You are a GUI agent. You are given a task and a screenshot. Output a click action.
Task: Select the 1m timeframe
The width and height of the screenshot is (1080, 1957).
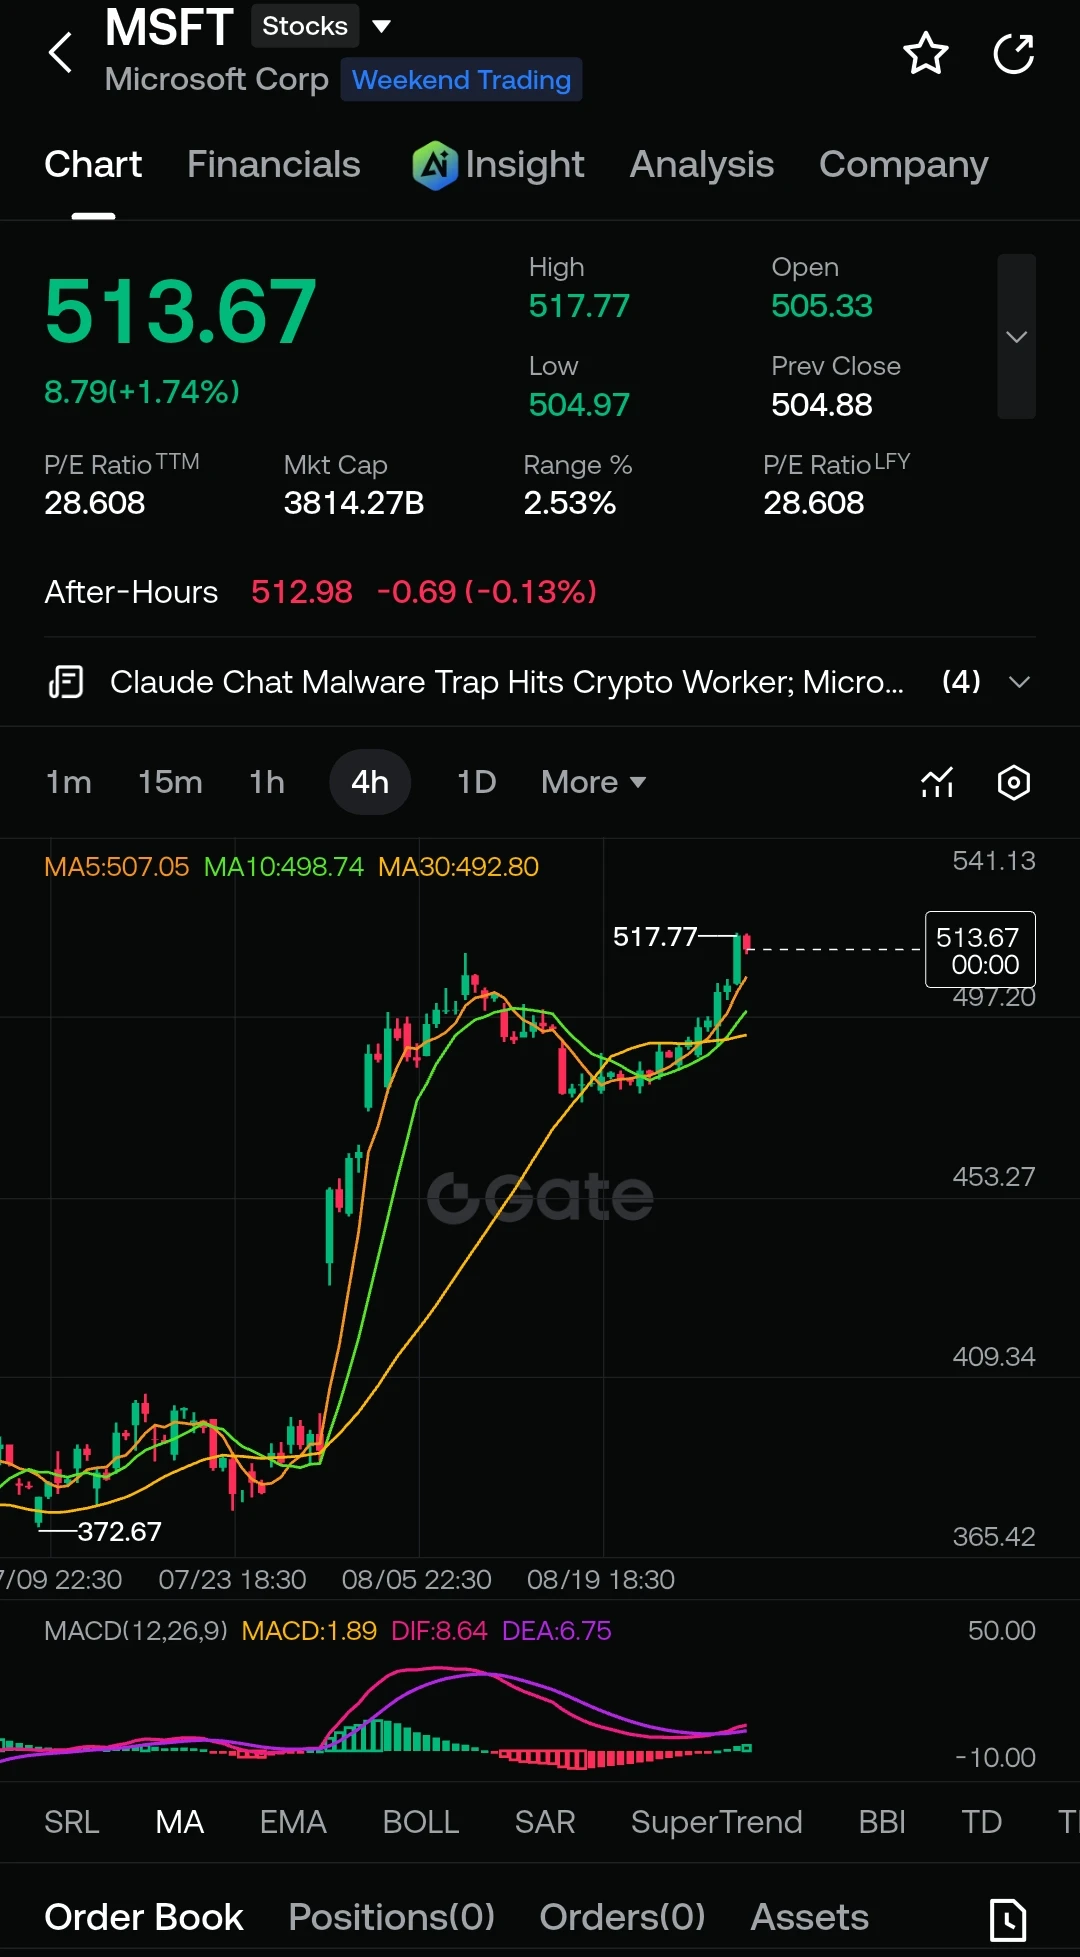click(68, 782)
